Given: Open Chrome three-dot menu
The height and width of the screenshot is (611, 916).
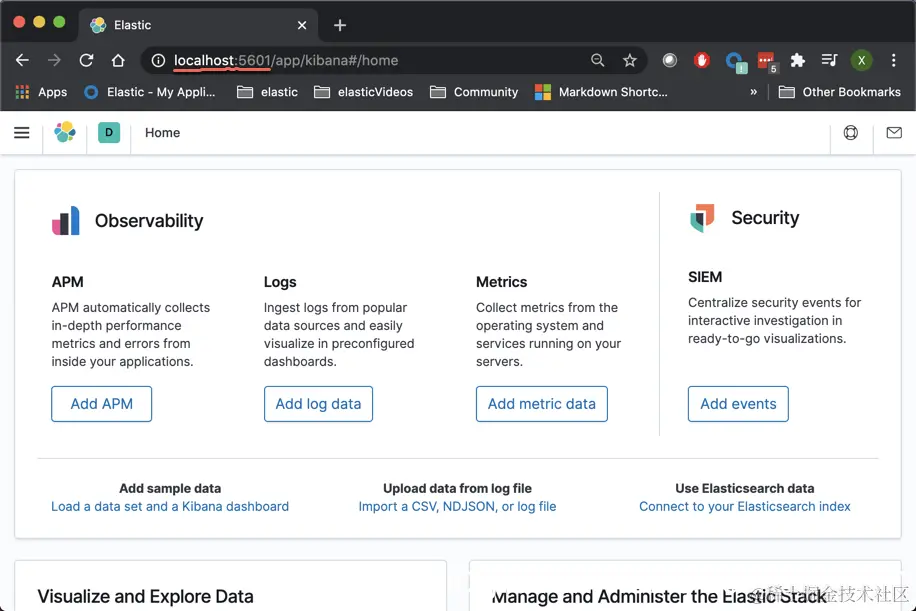Looking at the screenshot, I should coord(893,60).
